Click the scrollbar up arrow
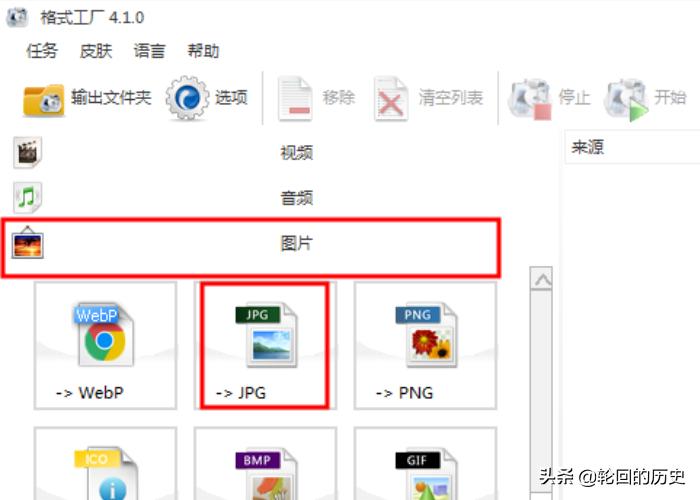Viewport: 700px width, 500px height. pyautogui.click(x=542, y=279)
